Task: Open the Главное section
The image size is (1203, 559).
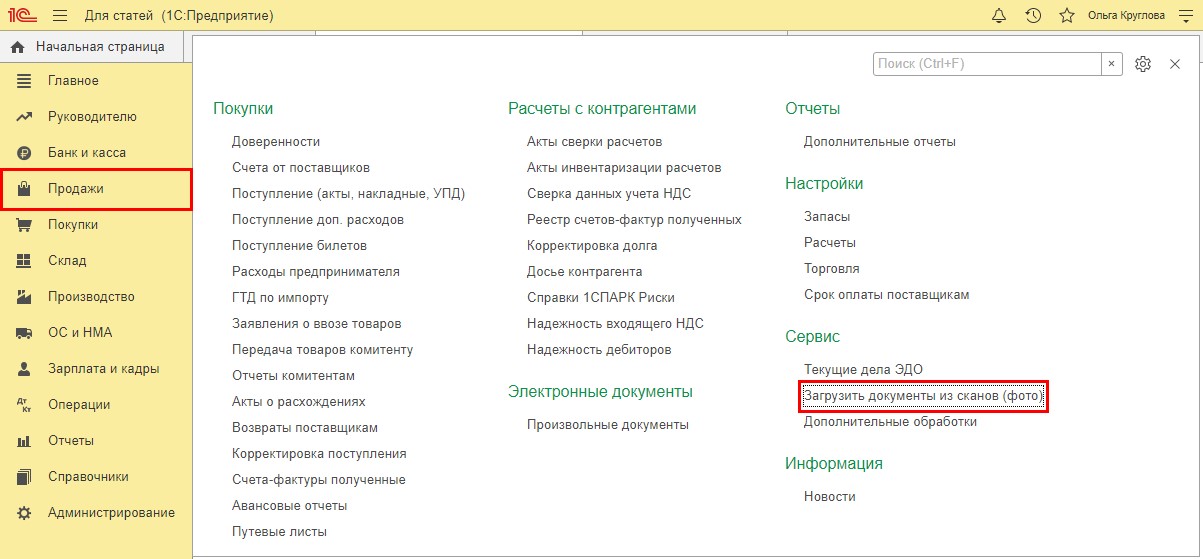Action: [x=73, y=81]
